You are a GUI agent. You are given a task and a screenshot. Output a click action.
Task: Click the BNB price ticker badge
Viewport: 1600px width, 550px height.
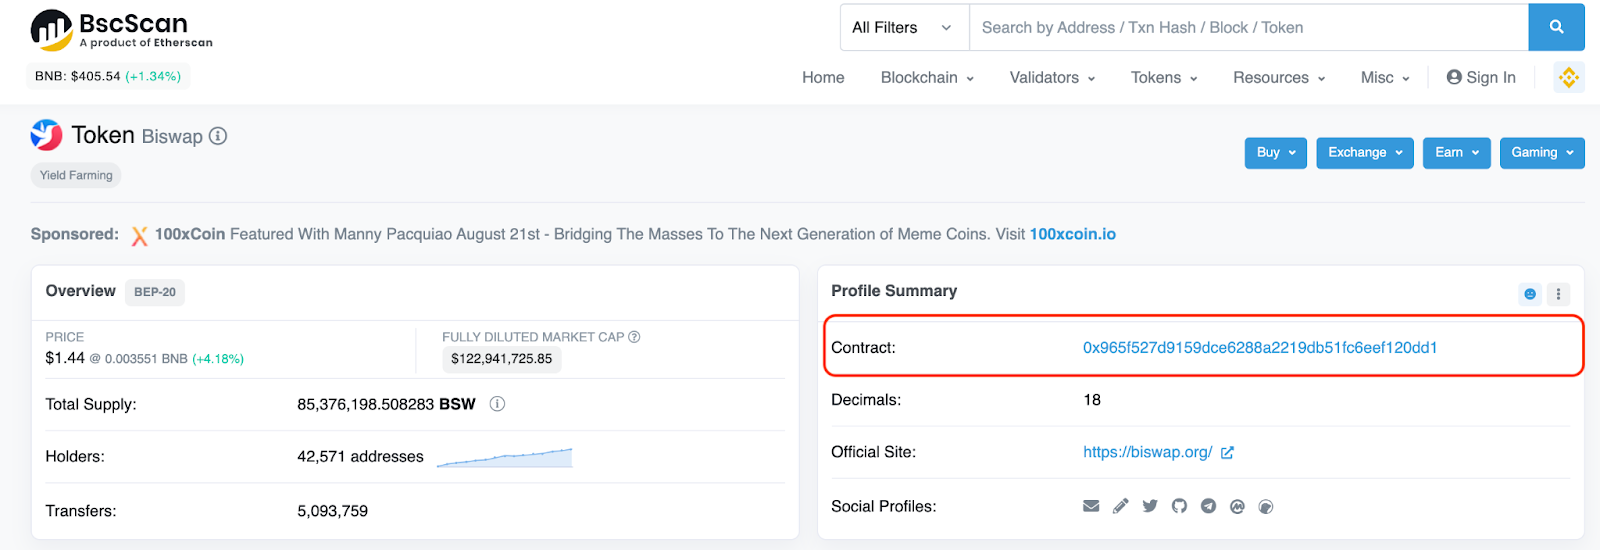pos(108,76)
